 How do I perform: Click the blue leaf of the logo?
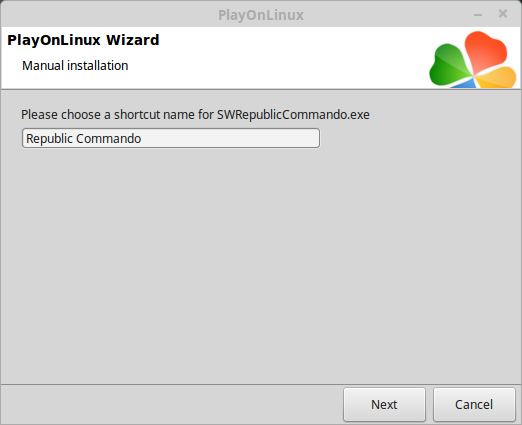pyautogui.click(x=466, y=84)
